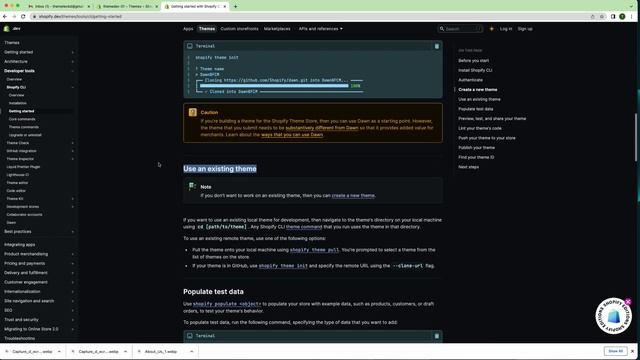640x360 pixels.
Task: Click Show All downloads button
Action: (x=616, y=351)
